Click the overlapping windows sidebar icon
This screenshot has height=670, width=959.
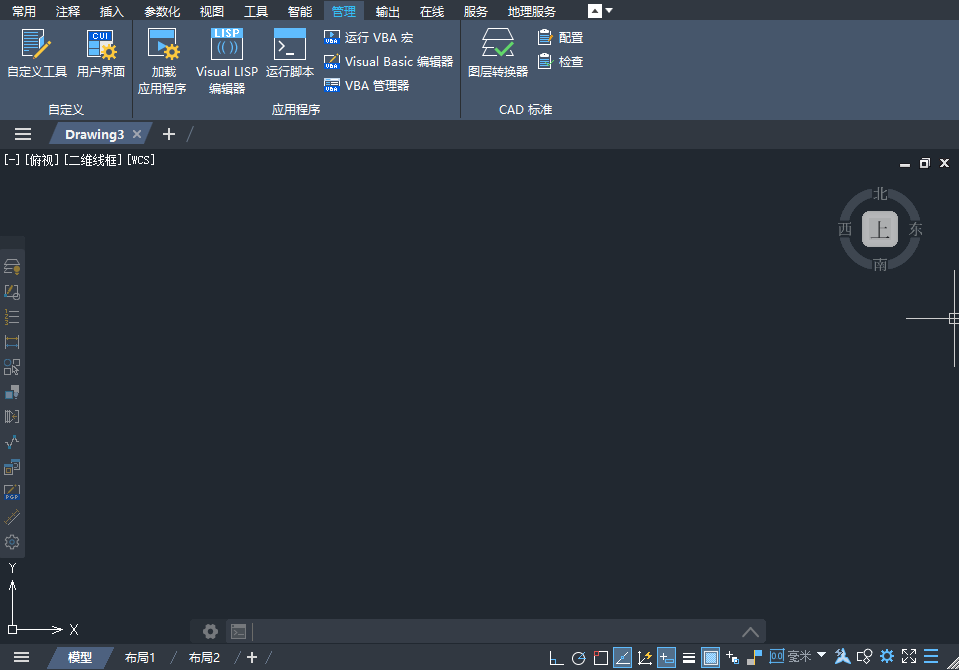12,467
